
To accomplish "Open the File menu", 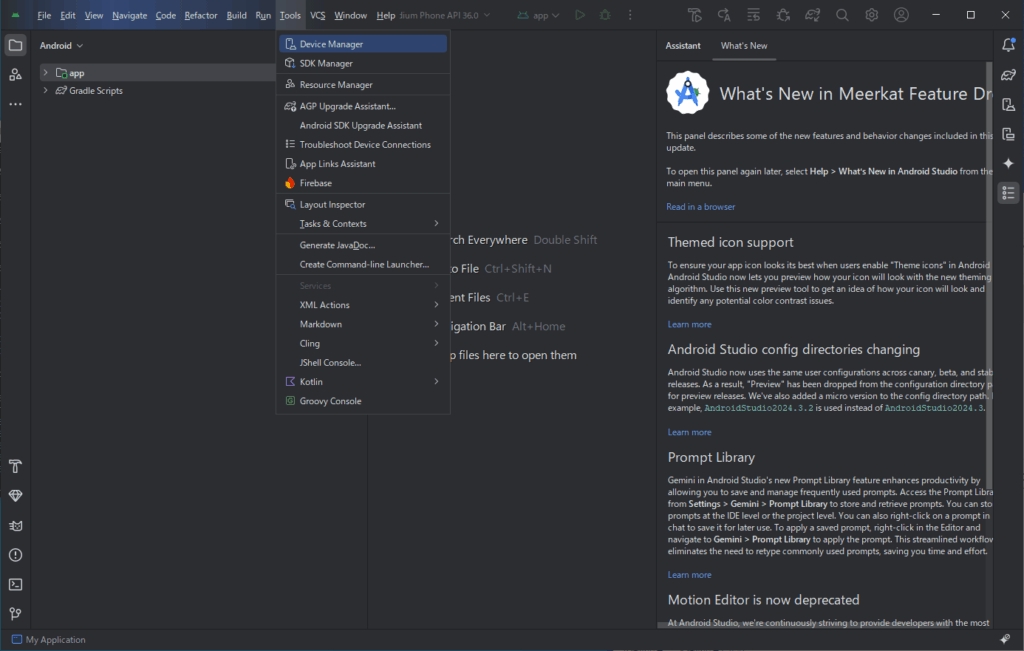I will (44, 15).
